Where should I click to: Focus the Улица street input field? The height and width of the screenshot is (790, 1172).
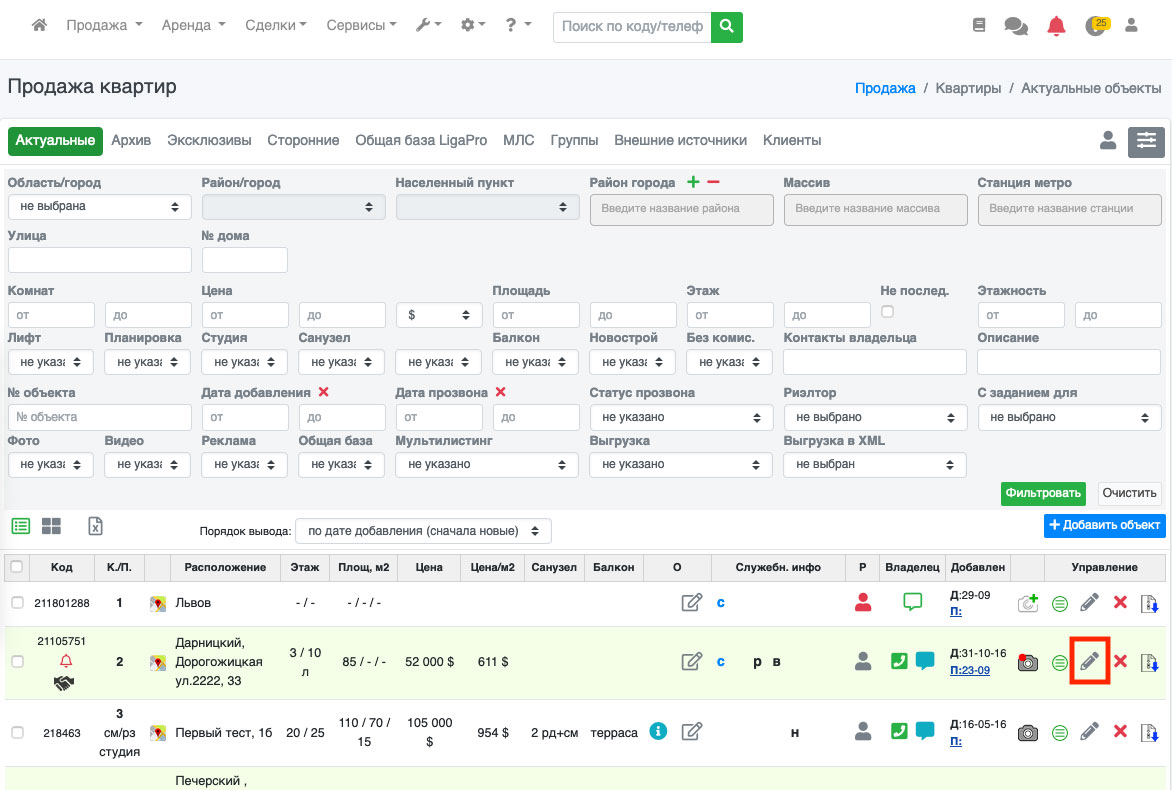tap(99, 260)
